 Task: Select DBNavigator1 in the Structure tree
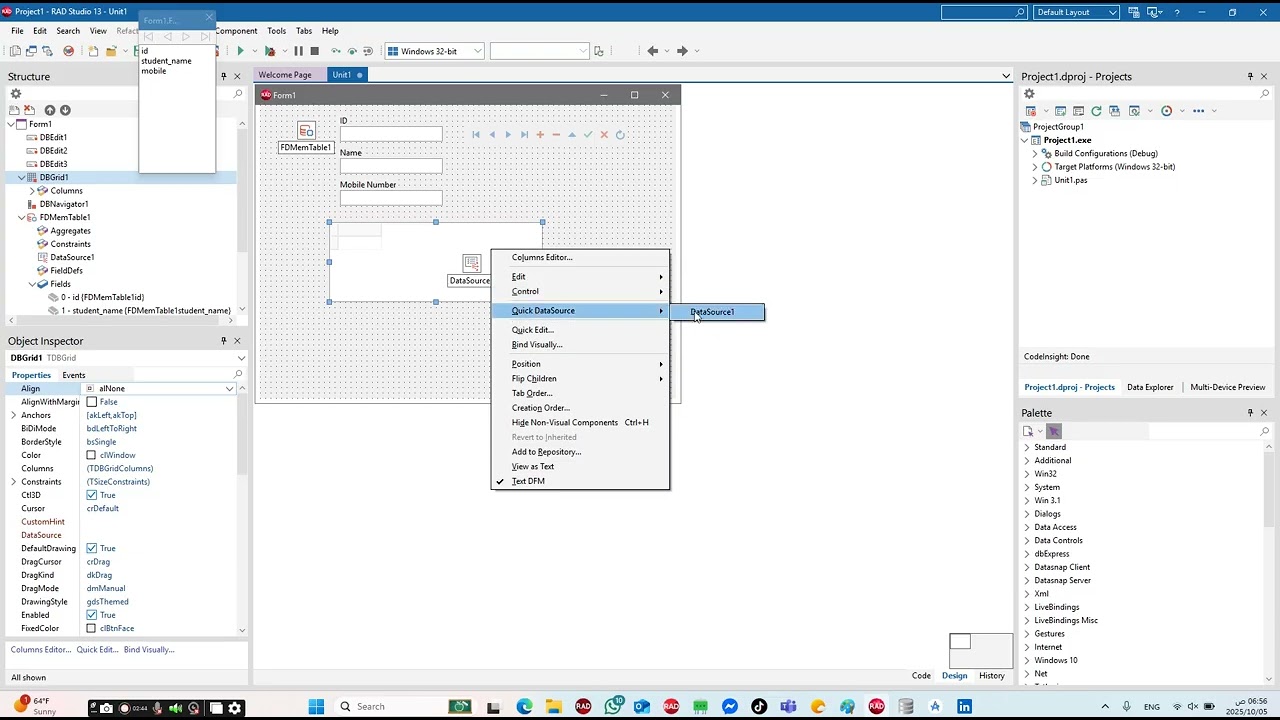[64, 204]
